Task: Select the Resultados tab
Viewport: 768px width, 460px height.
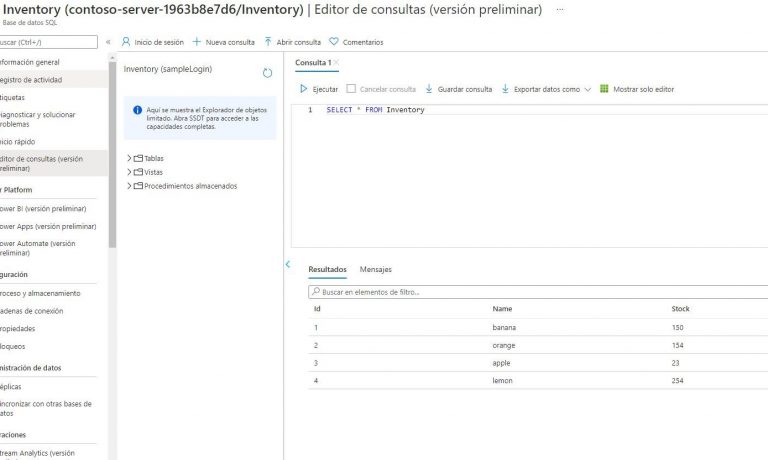Action: coord(327,269)
